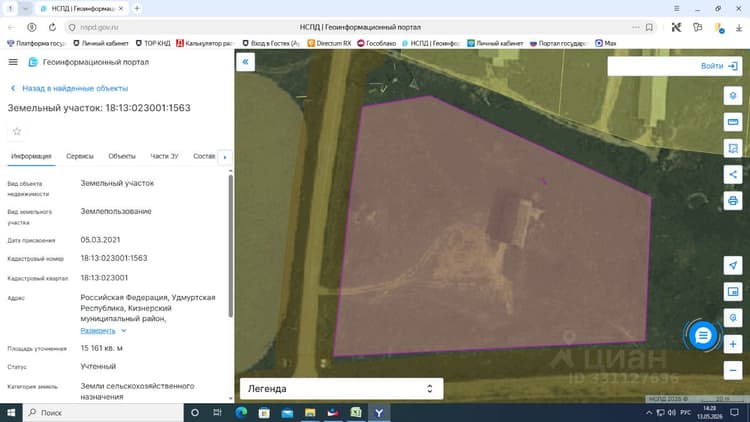Viewport: 750px width, 422px height.
Task: Open the chat assistant bubble
Action: pyautogui.click(x=702, y=336)
